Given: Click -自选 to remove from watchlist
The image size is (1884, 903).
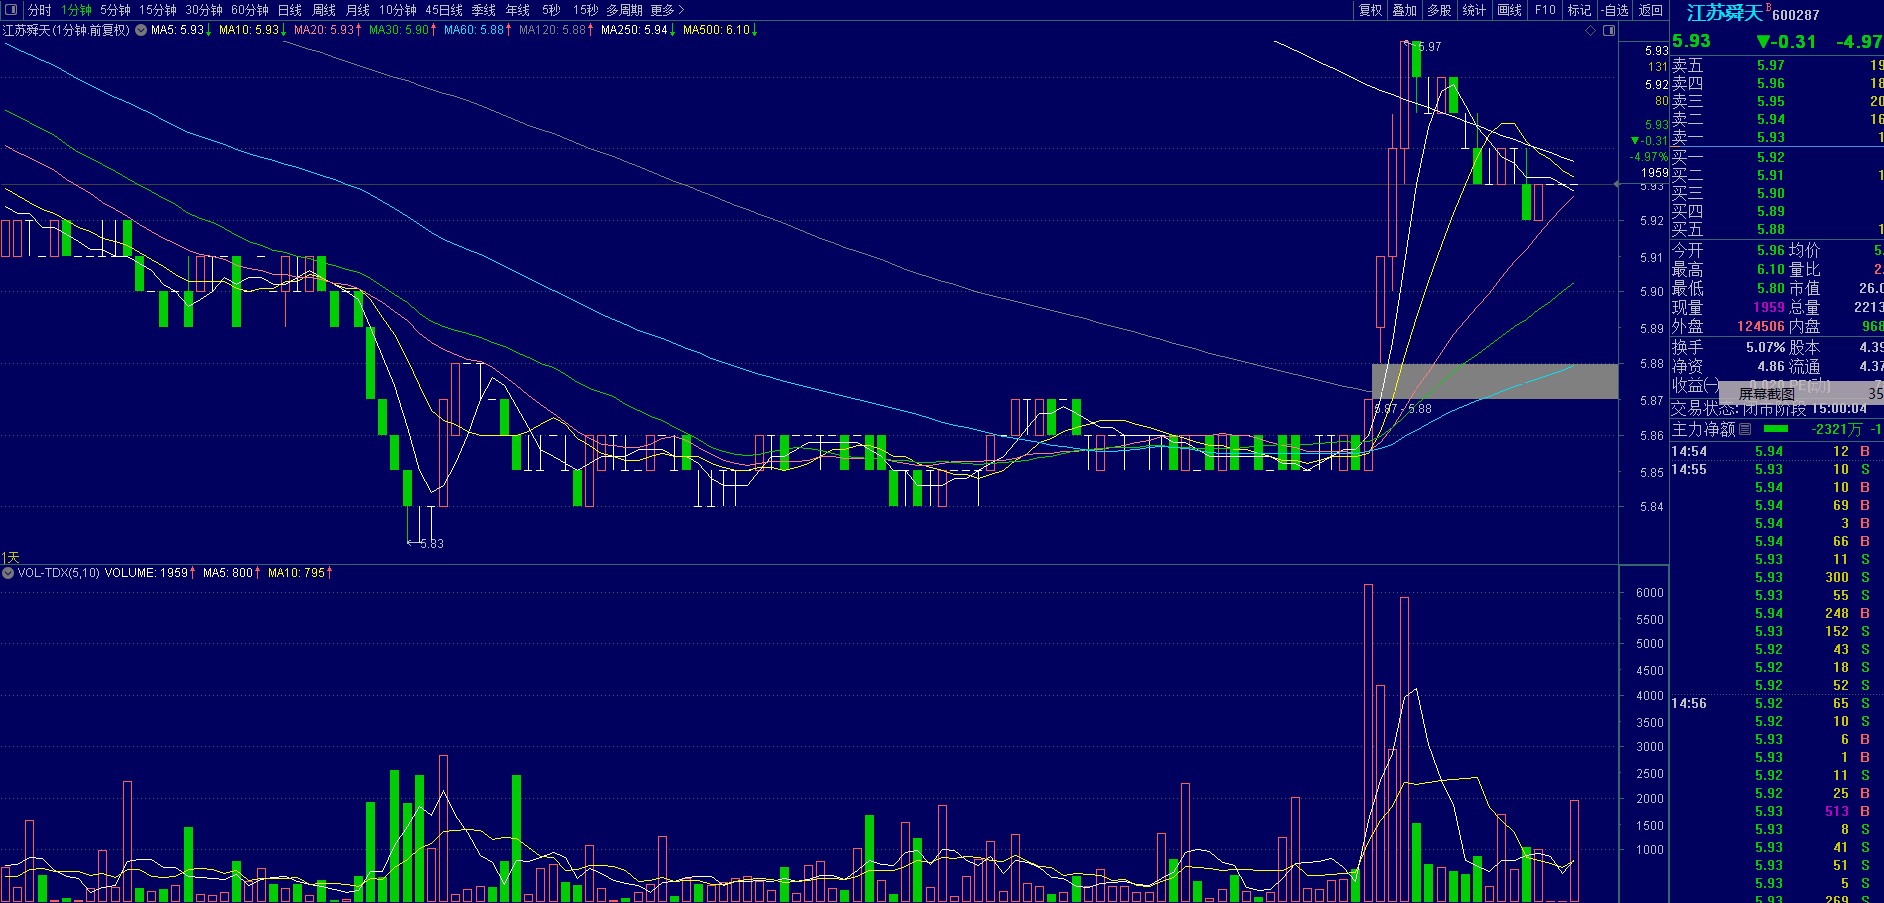Looking at the screenshot, I should point(1615,10).
